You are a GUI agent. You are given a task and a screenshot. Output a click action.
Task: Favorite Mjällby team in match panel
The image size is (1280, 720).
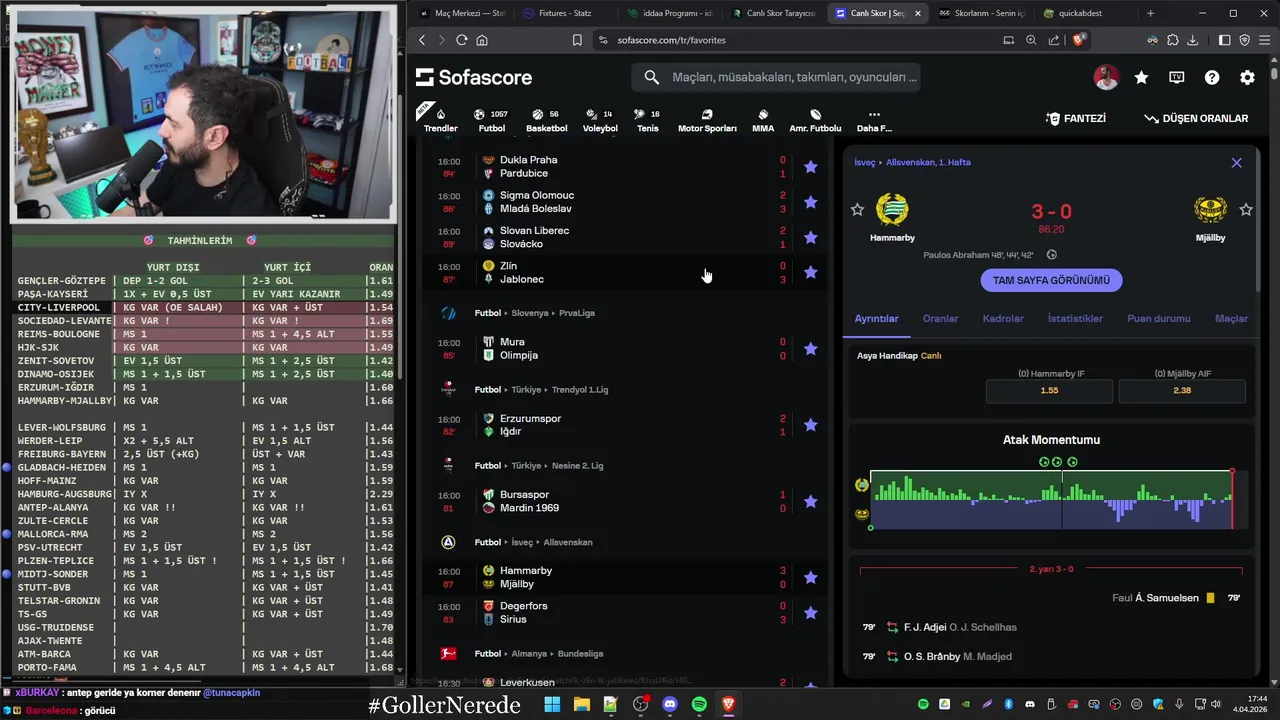[x=1246, y=209]
